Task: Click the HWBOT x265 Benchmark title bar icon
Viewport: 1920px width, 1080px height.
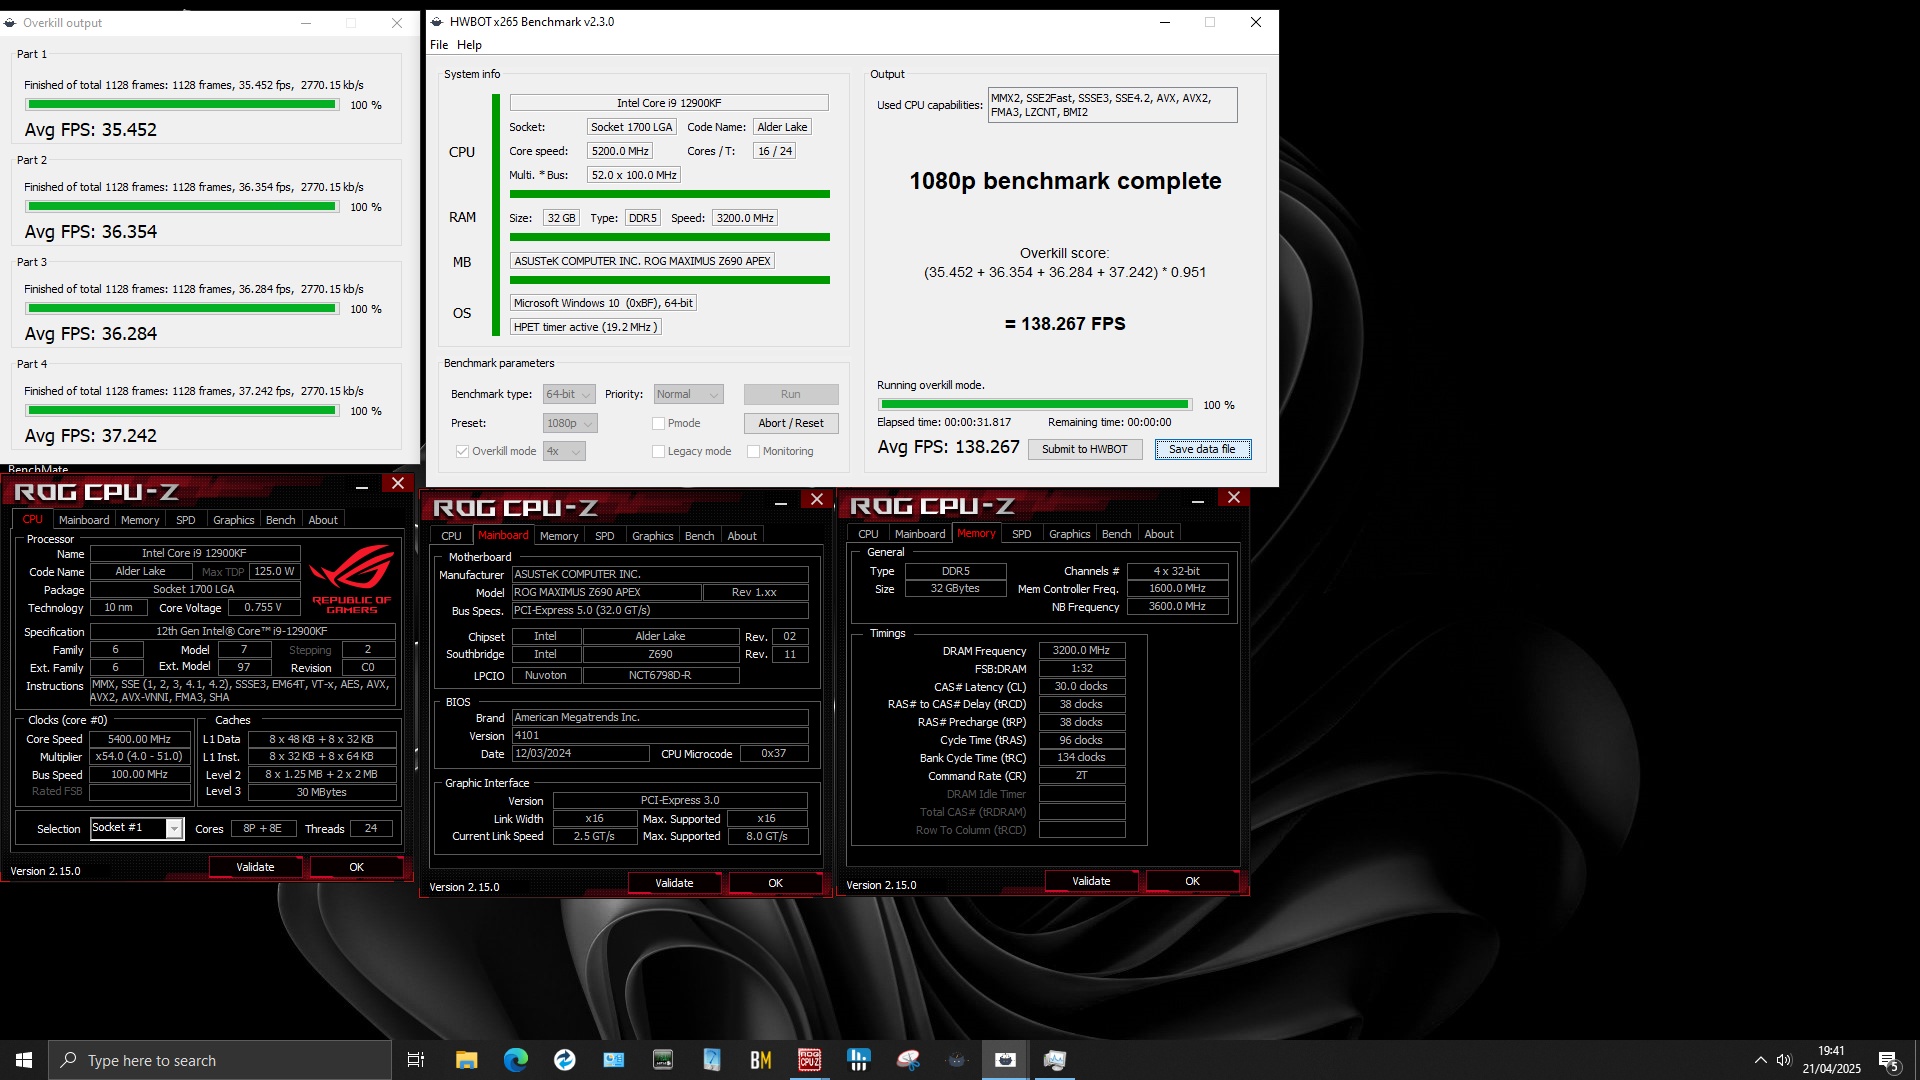Action: coord(437,21)
